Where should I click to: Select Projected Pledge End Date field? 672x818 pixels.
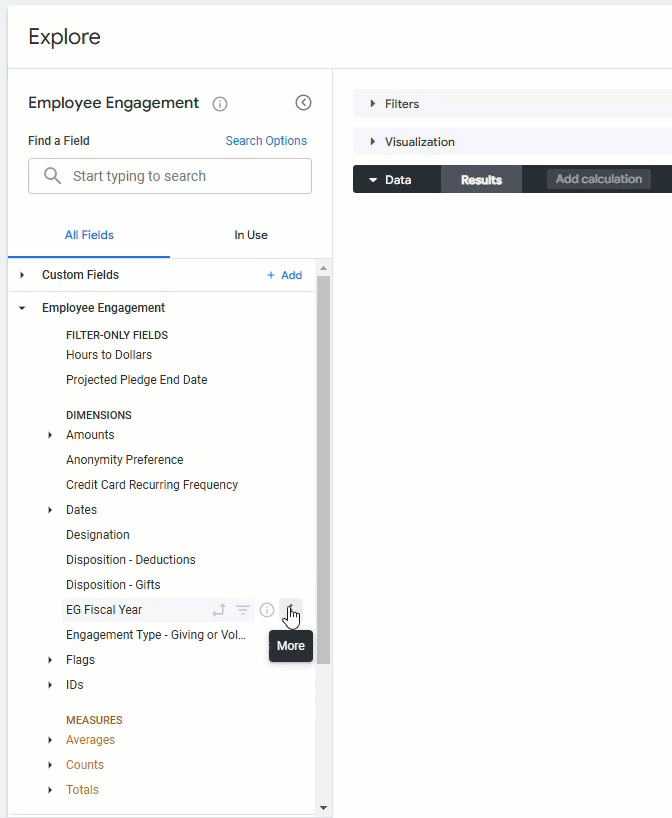click(137, 380)
